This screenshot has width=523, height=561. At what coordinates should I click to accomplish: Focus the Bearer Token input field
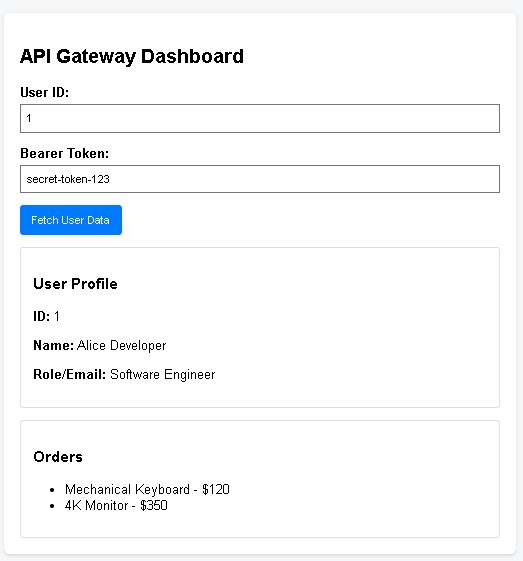coord(260,179)
